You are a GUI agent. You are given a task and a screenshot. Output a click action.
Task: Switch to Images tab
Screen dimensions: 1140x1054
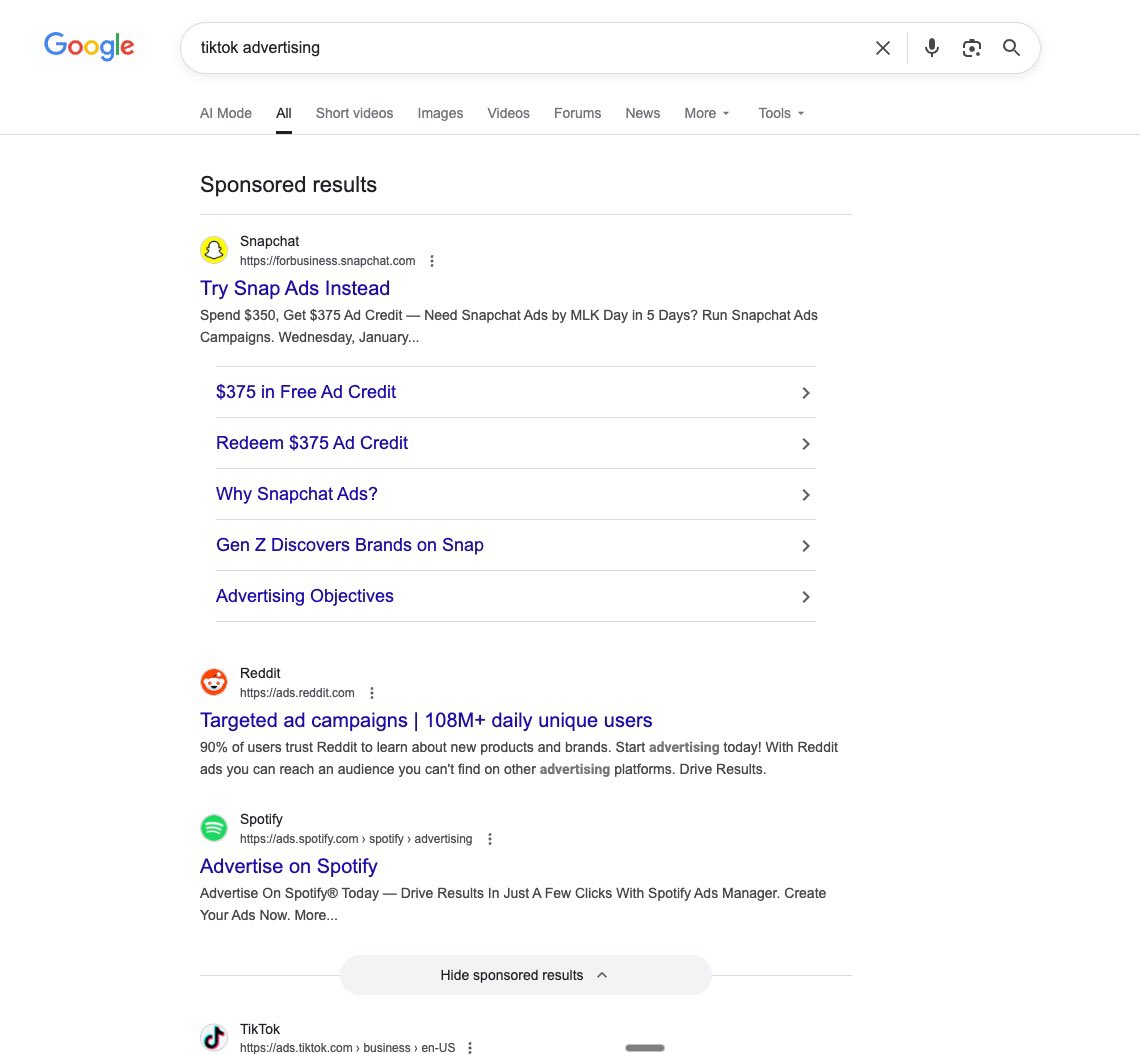coord(440,113)
